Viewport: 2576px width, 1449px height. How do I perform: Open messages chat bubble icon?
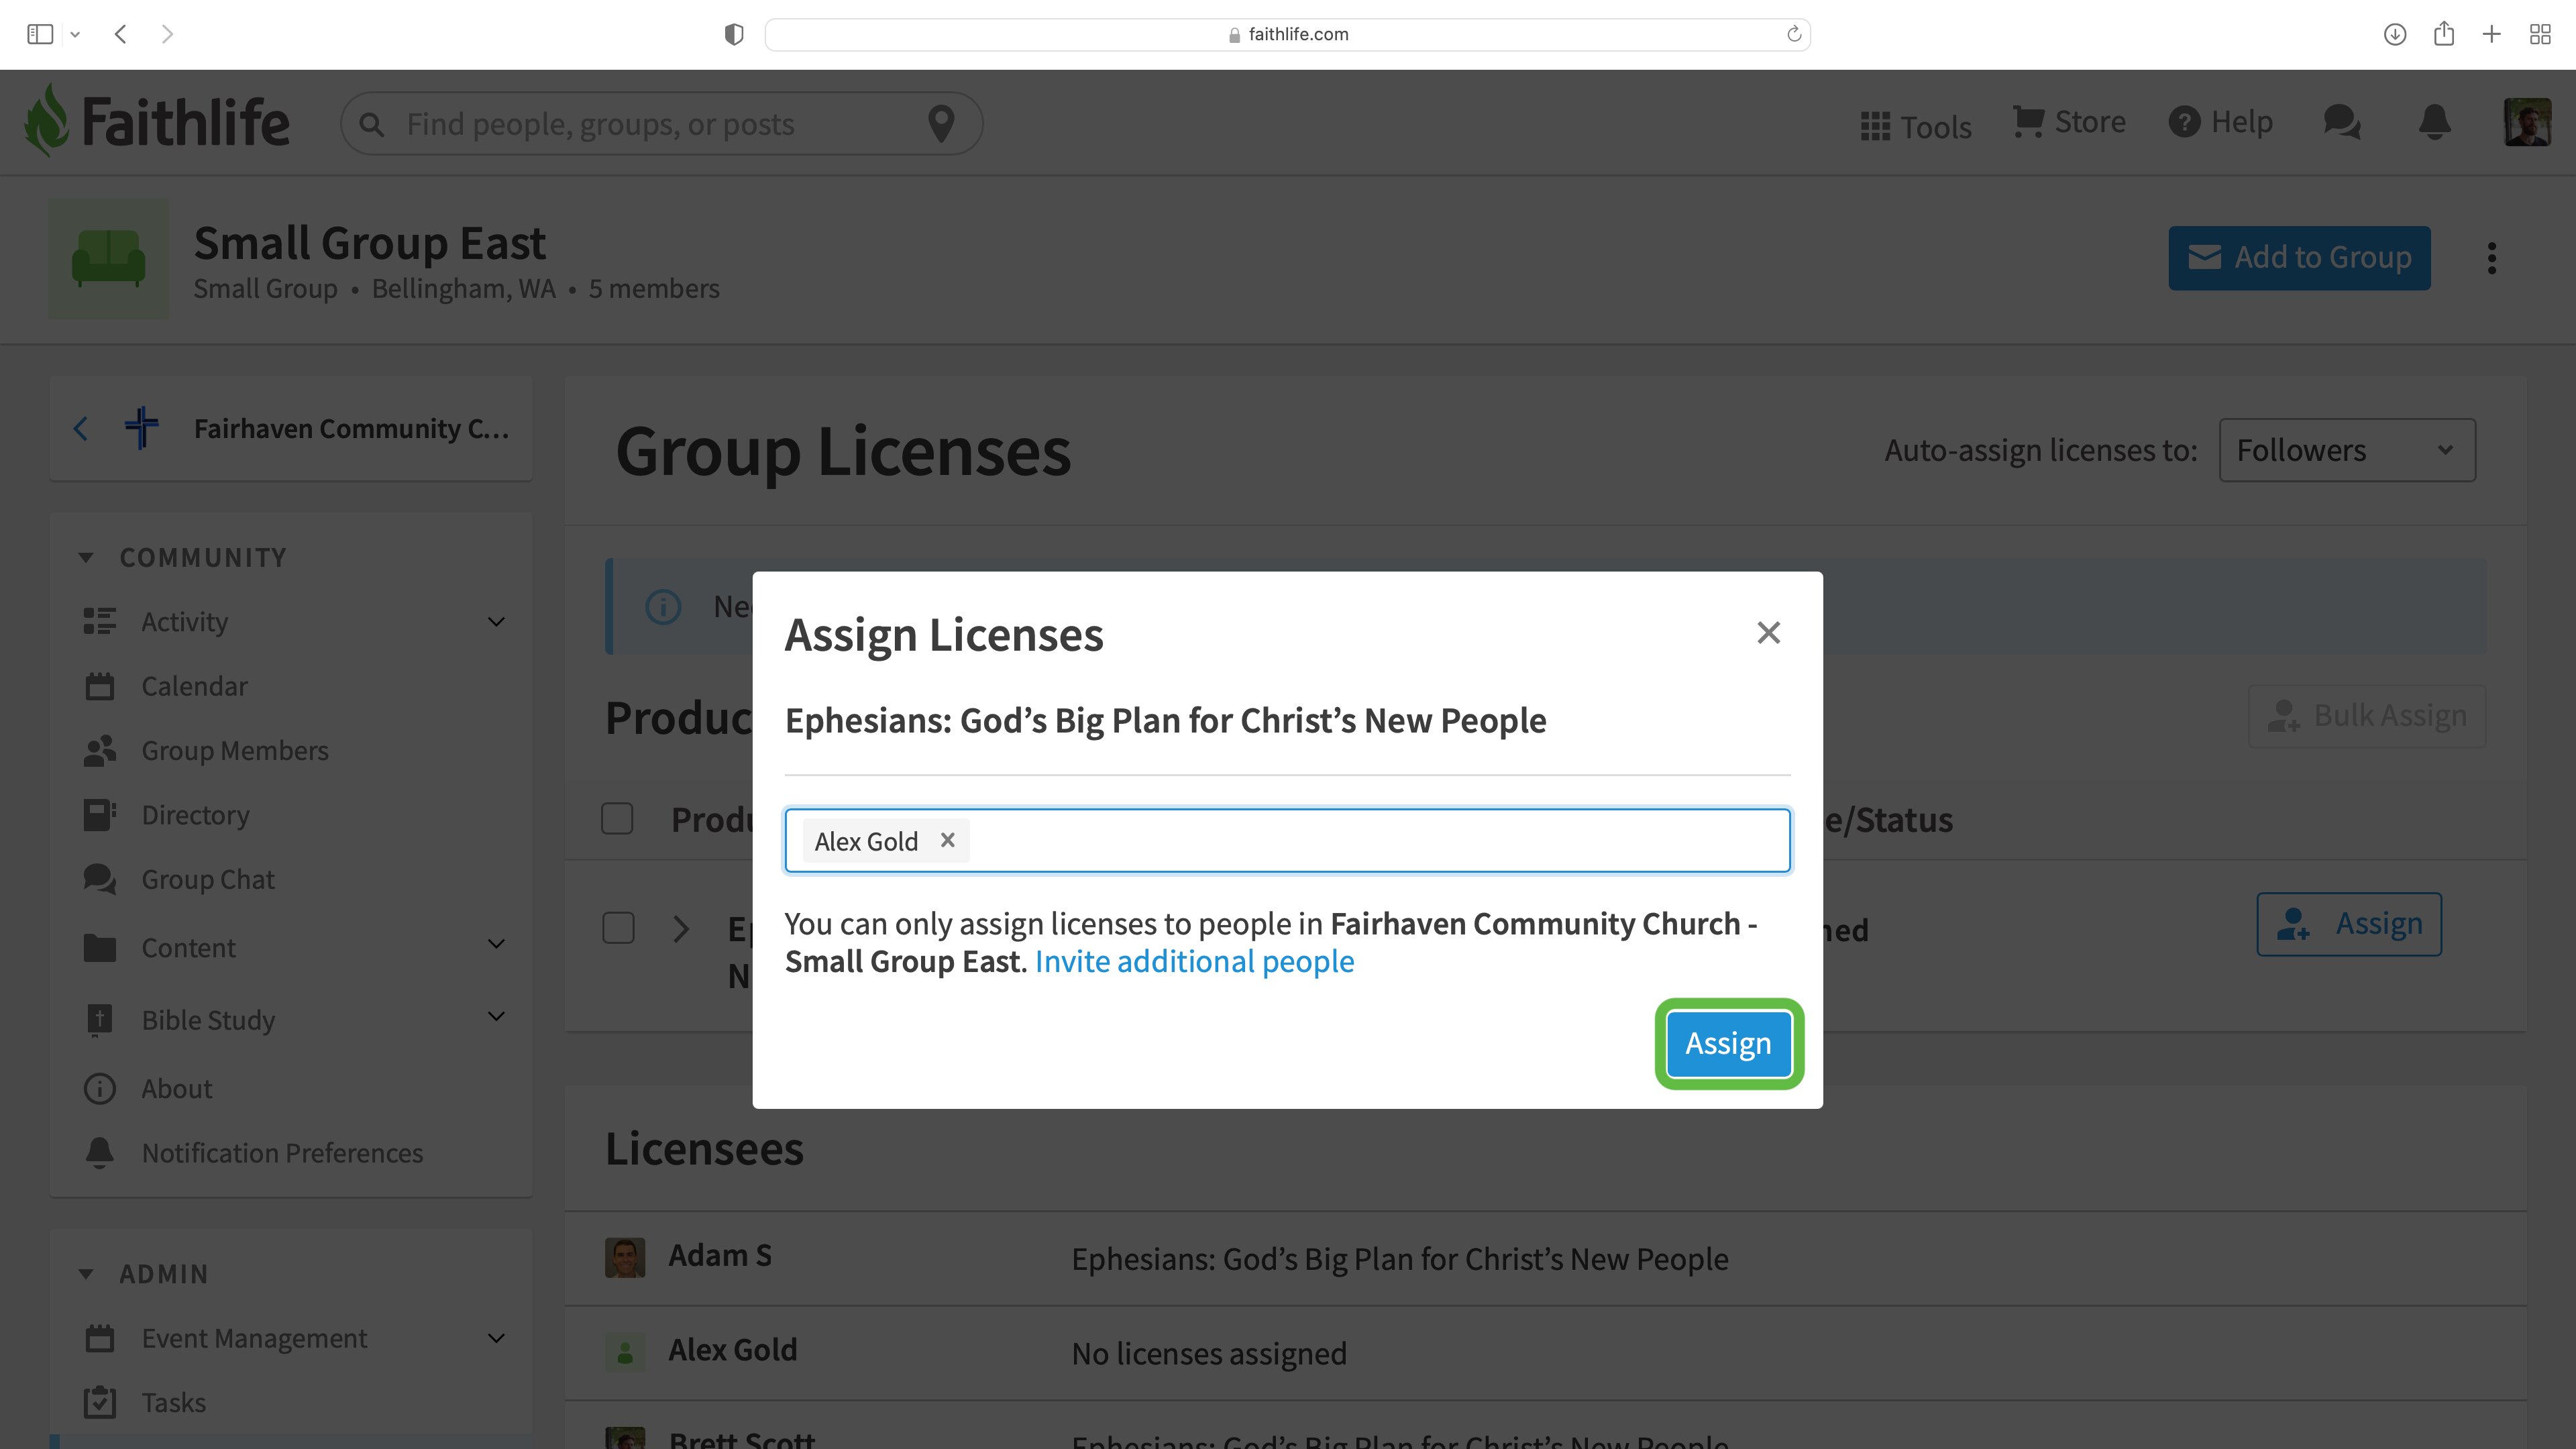(2342, 122)
